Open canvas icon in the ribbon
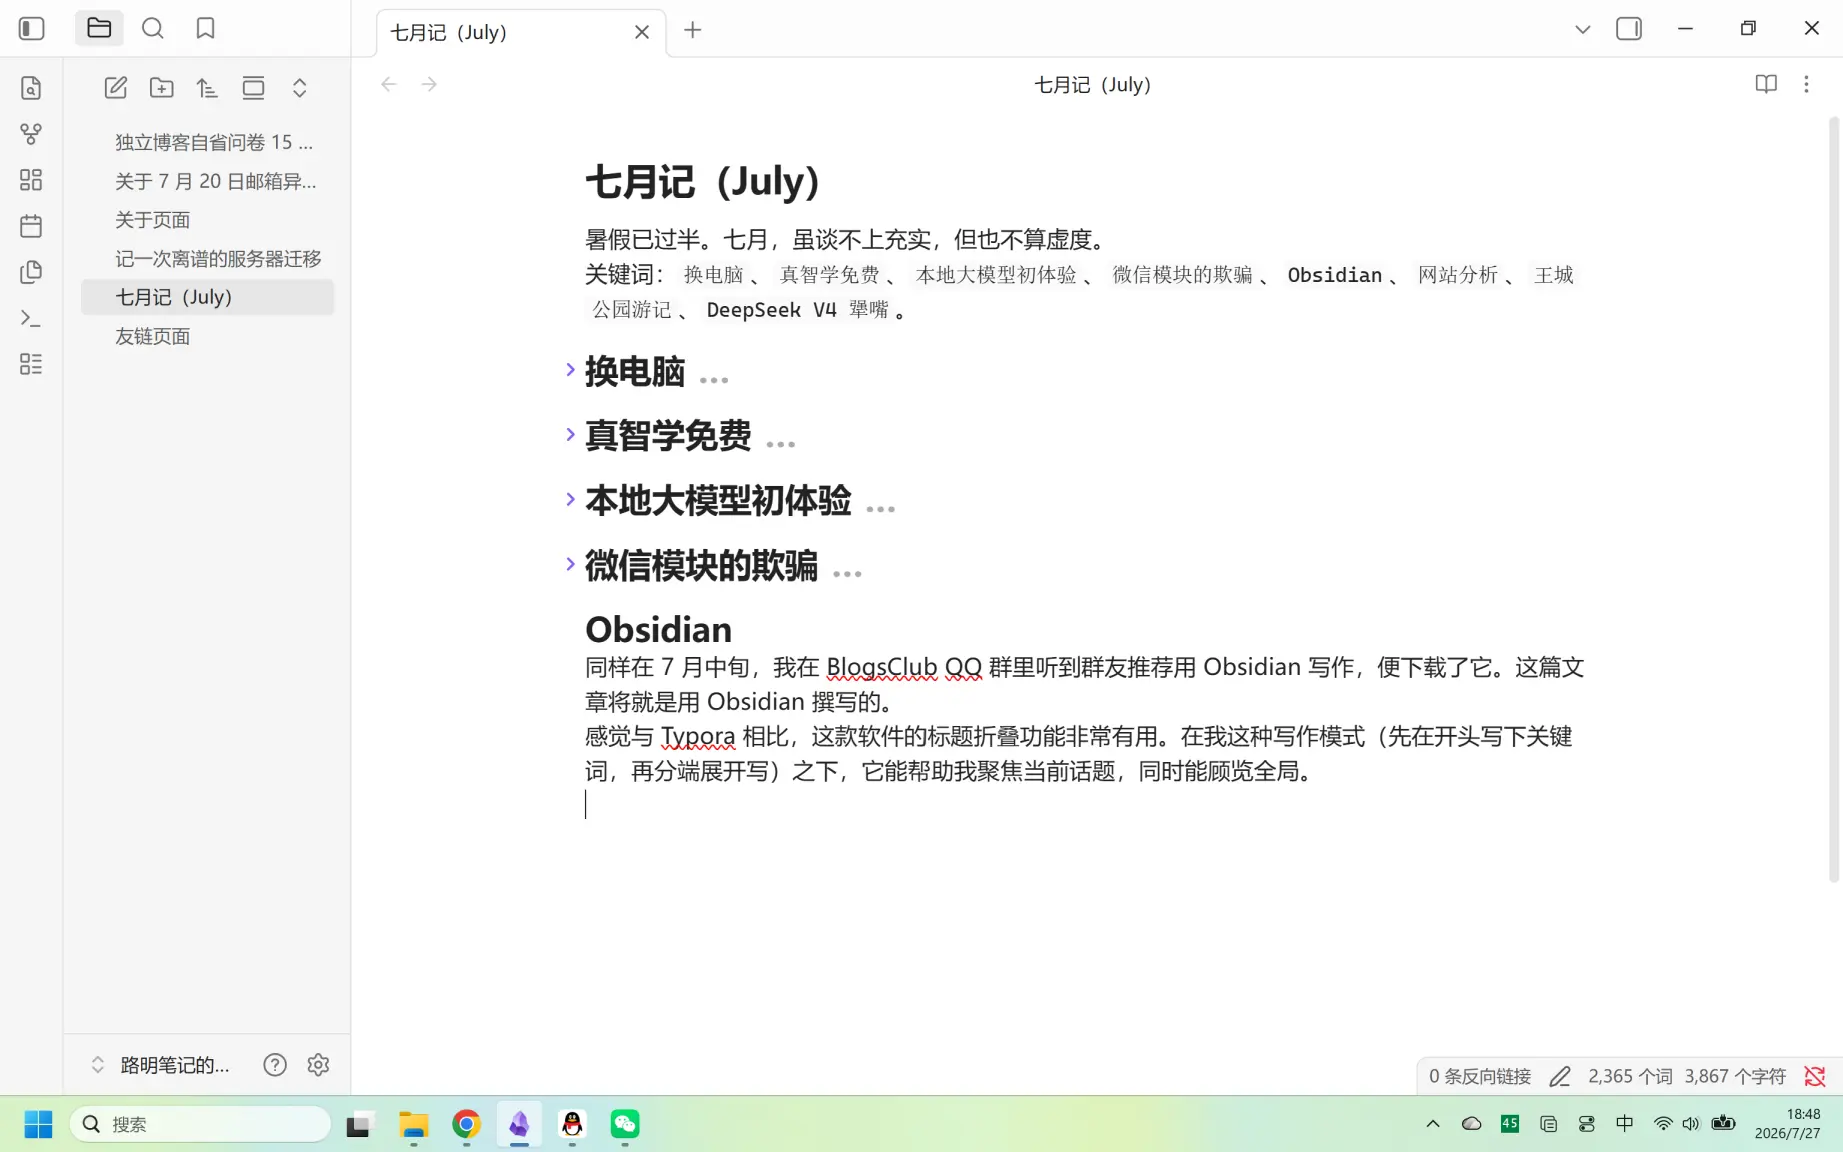This screenshot has width=1843, height=1152. pyautogui.click(x=31, y=180)
